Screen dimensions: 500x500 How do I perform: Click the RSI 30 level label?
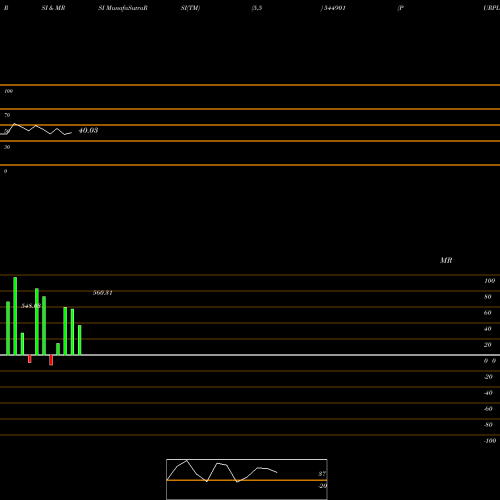[7, 147]
